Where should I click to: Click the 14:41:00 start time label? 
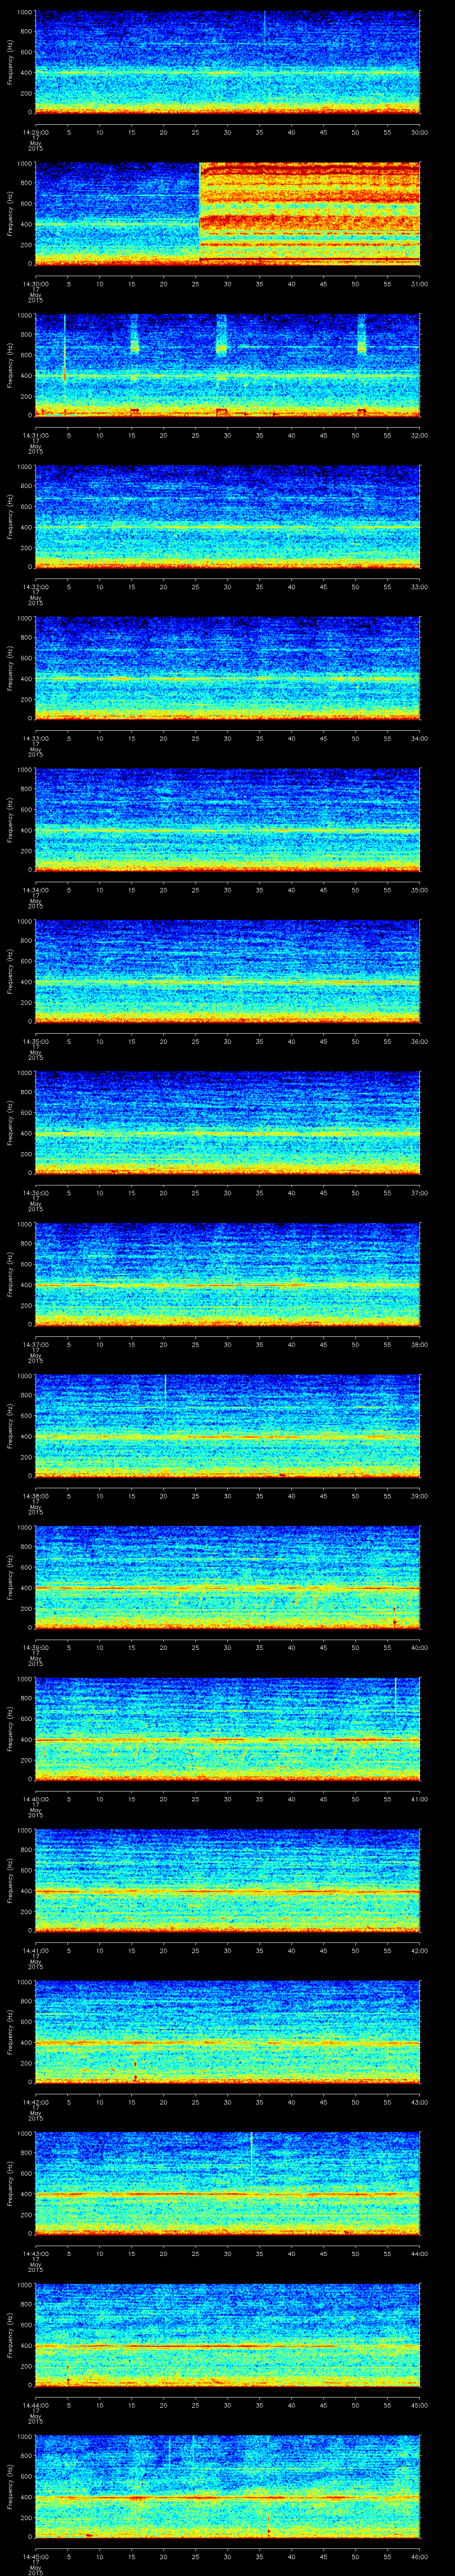(x=36, y=1950)
